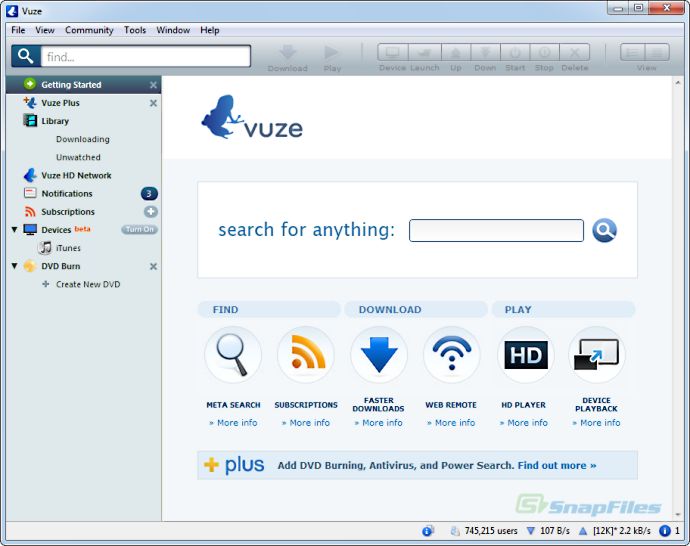Click the yellow plus icon in Plus banner
This screenshot has width=690, height=546.
[x=212, y=465]
